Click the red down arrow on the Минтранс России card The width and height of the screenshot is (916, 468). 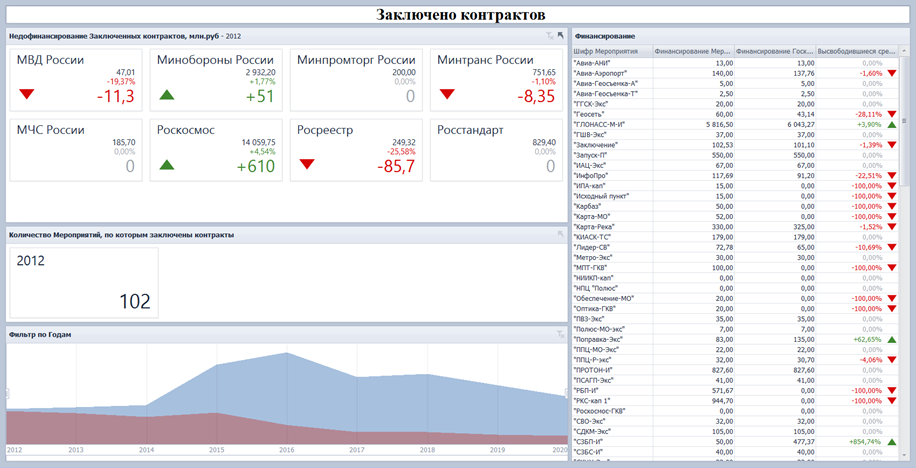pos(447,94)
